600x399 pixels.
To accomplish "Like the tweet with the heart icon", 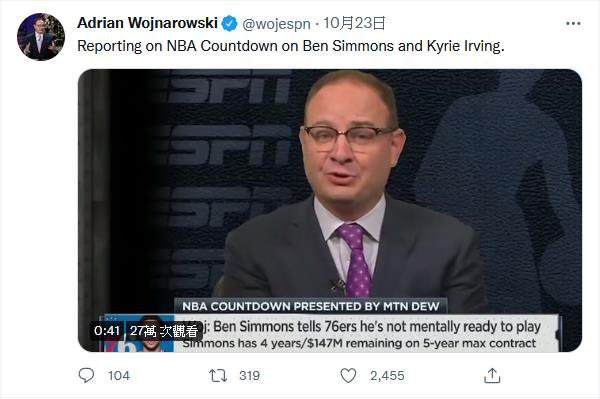I will coord(348,376).
